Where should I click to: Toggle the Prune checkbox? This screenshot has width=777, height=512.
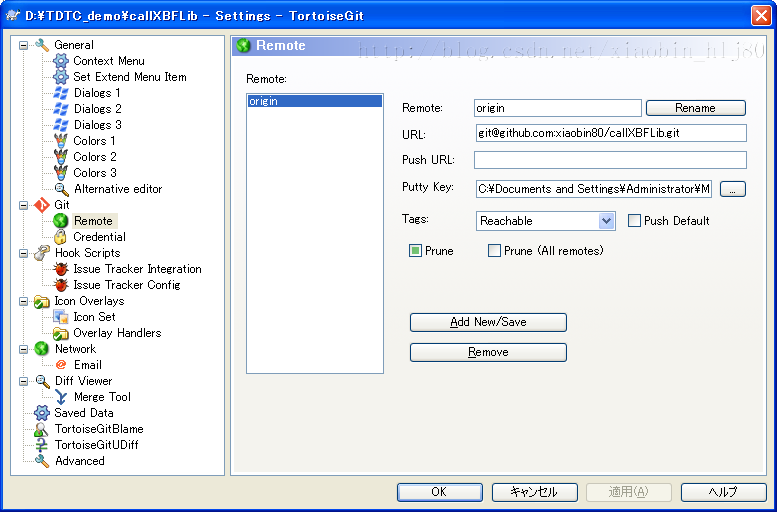click(415, 251)
